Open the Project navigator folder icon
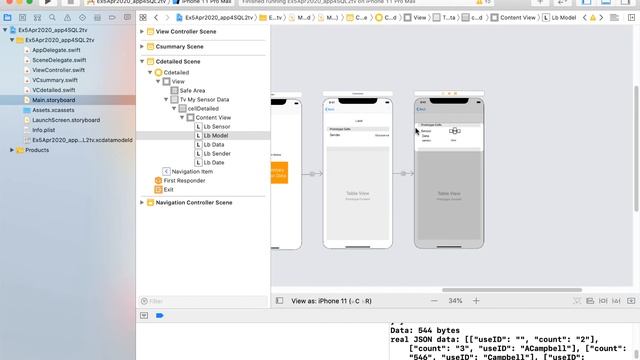 point(7,18)
